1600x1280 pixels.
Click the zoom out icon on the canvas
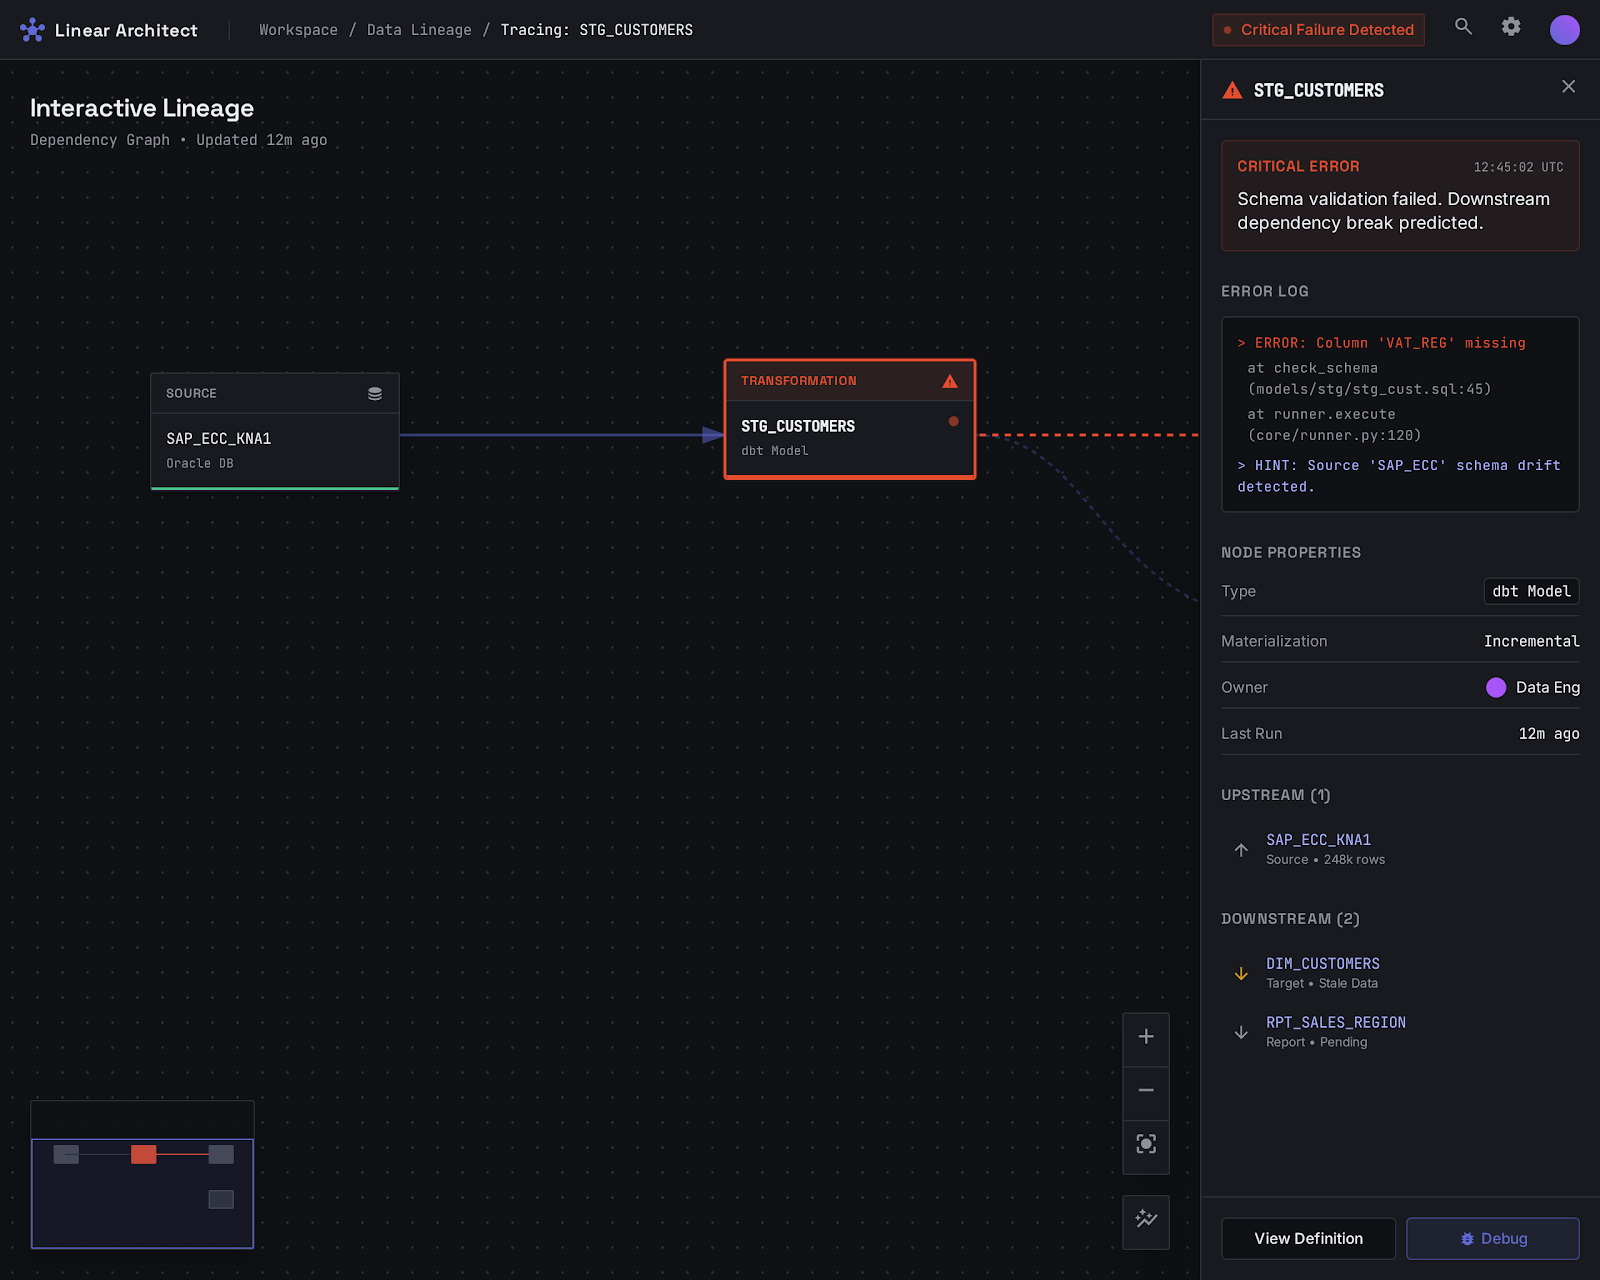1145,1092
